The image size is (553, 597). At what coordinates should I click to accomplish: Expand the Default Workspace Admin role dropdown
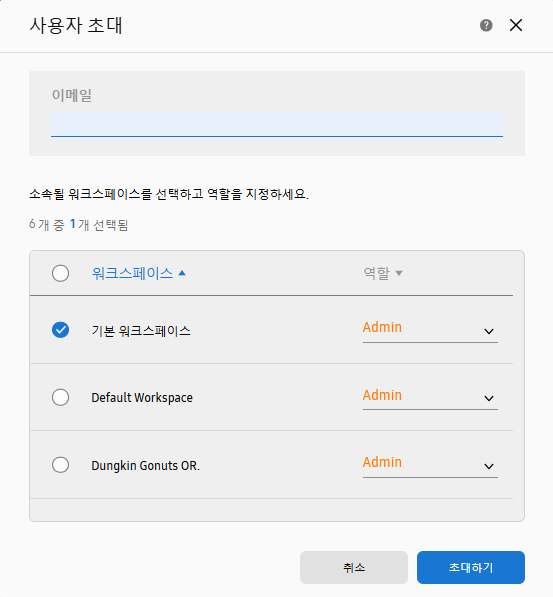430,397
